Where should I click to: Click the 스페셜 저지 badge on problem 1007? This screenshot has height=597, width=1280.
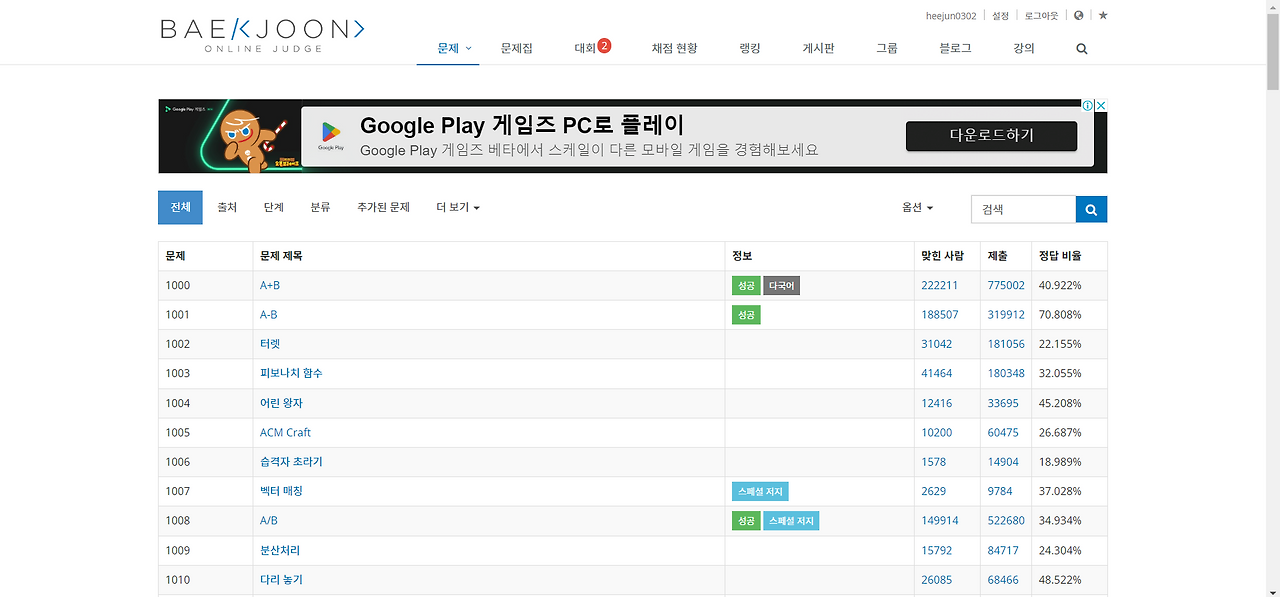759,491
